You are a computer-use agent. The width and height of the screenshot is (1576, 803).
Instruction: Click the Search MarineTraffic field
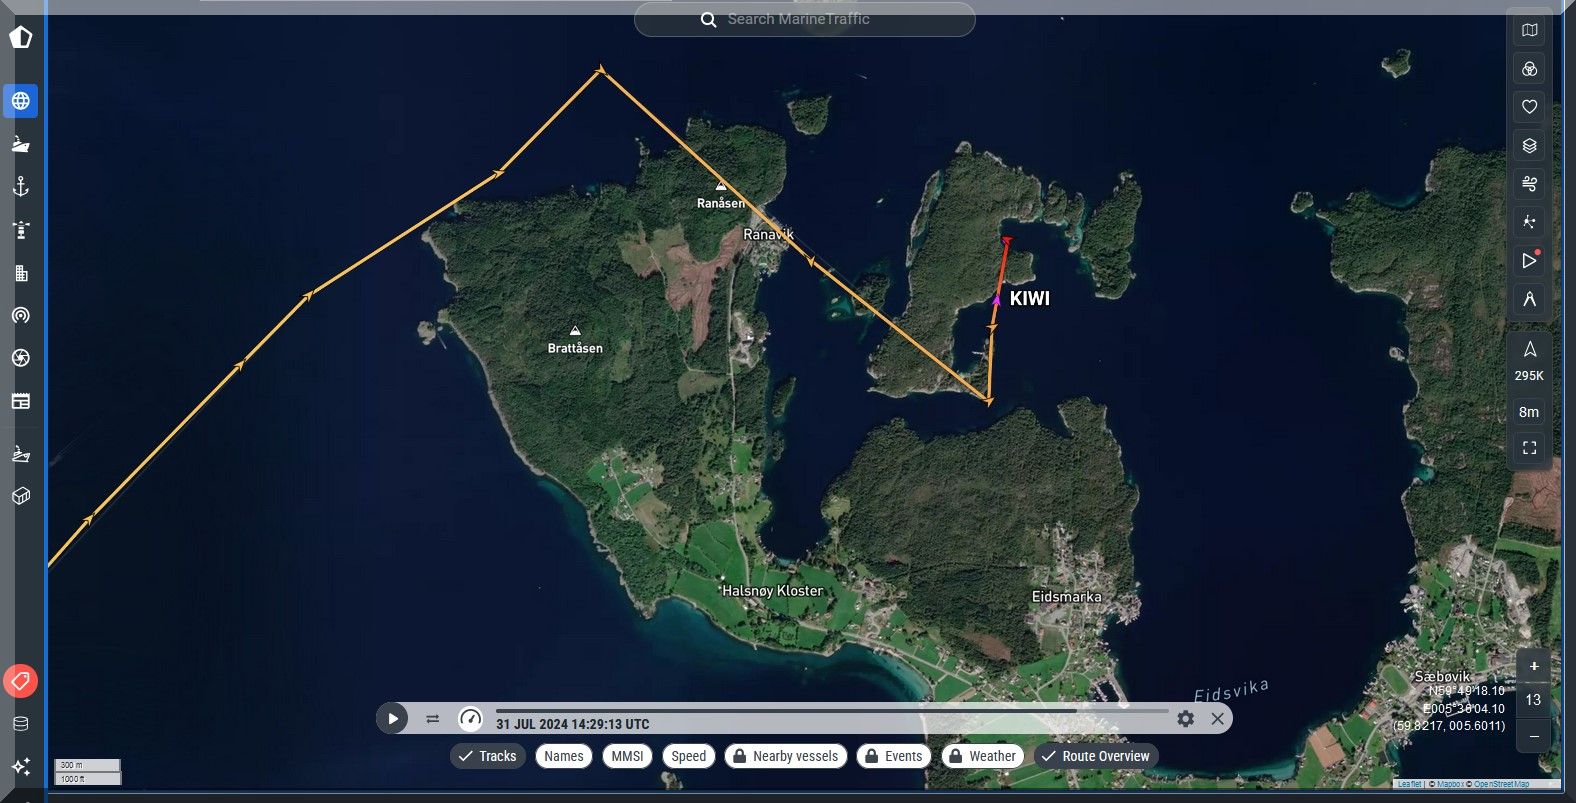[804, 19]
